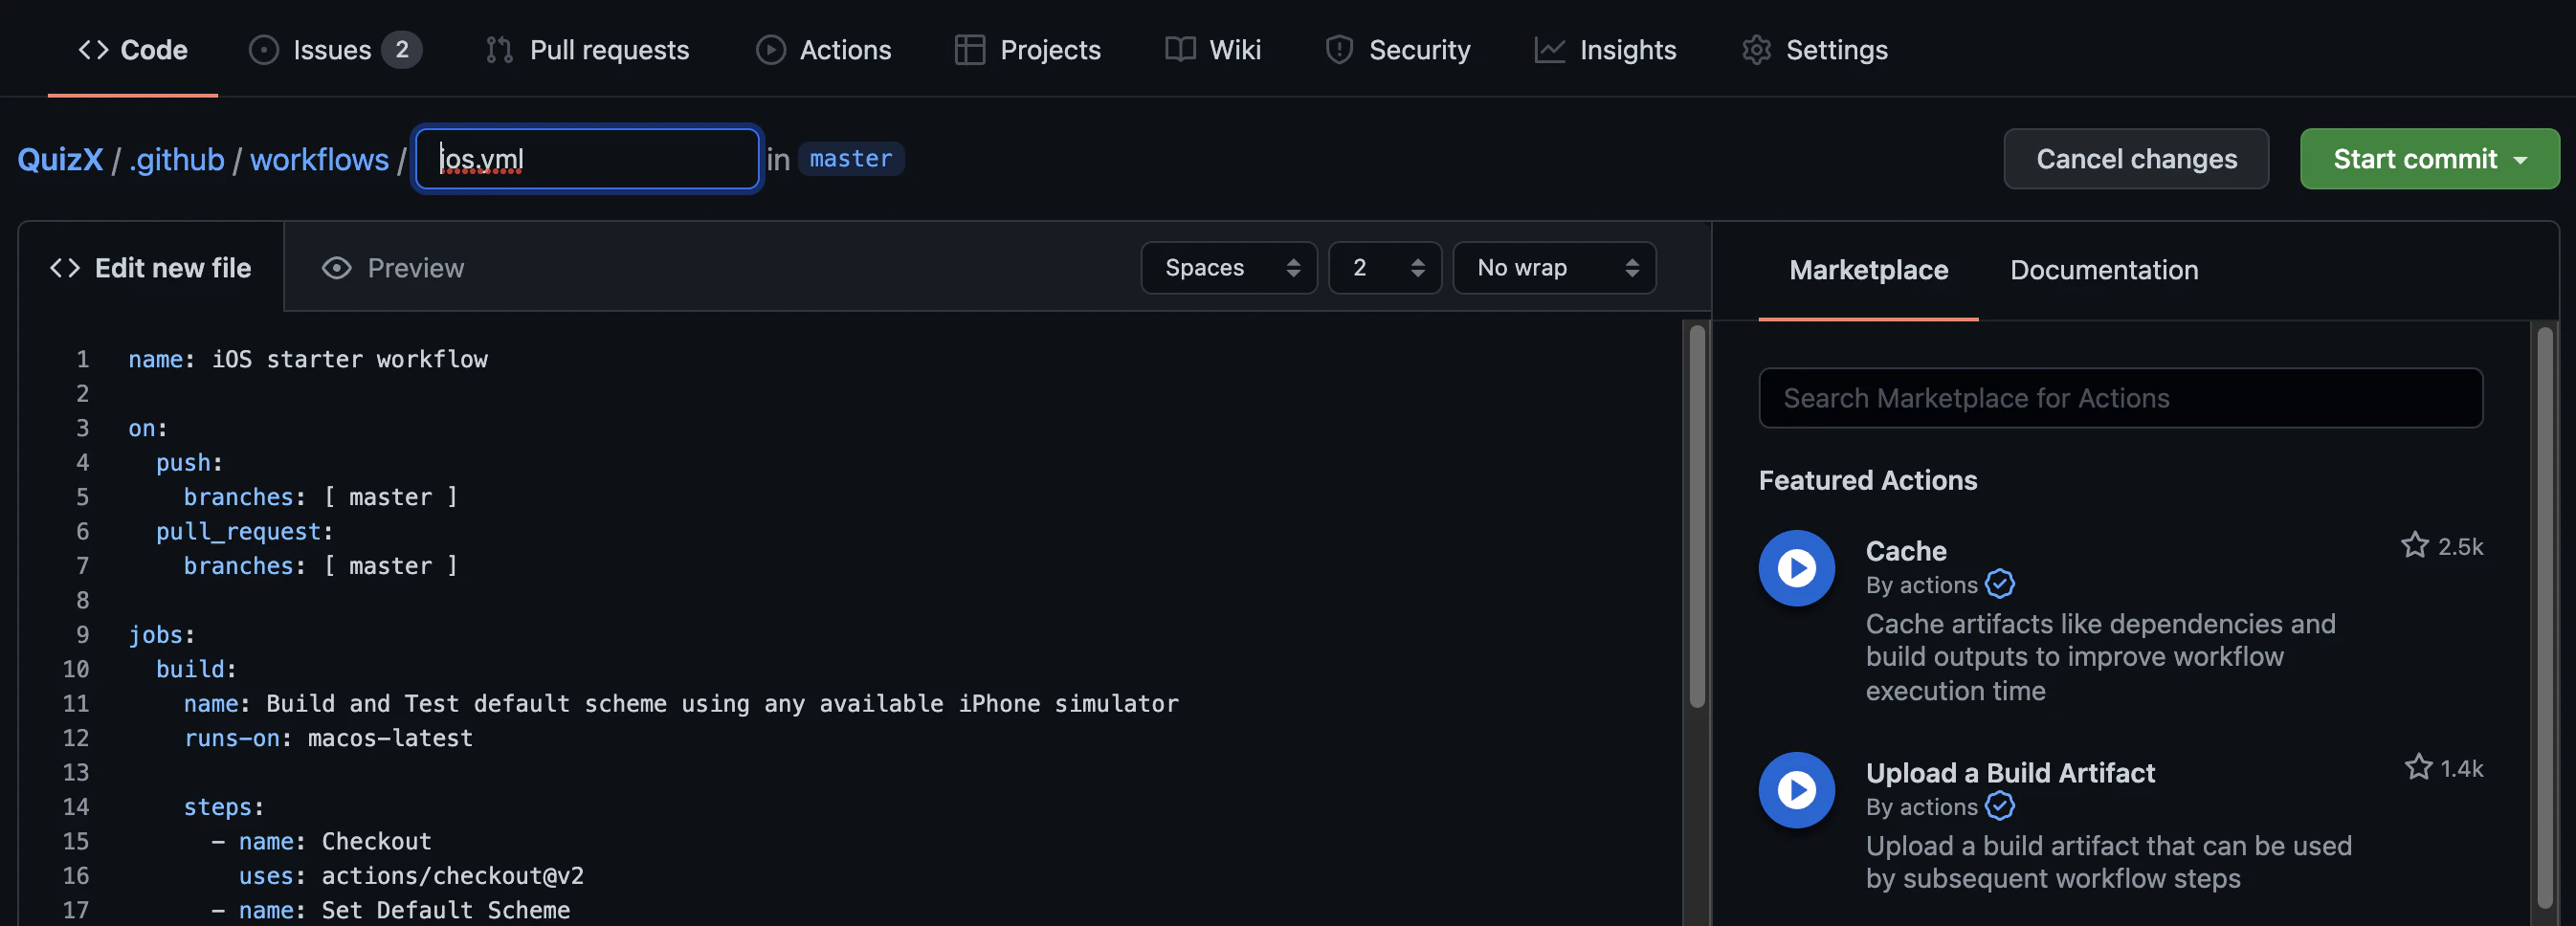The height and width of the screenshot is (926, 2576).
Task: Go to Pull requests tab
Action: point(587,49)
